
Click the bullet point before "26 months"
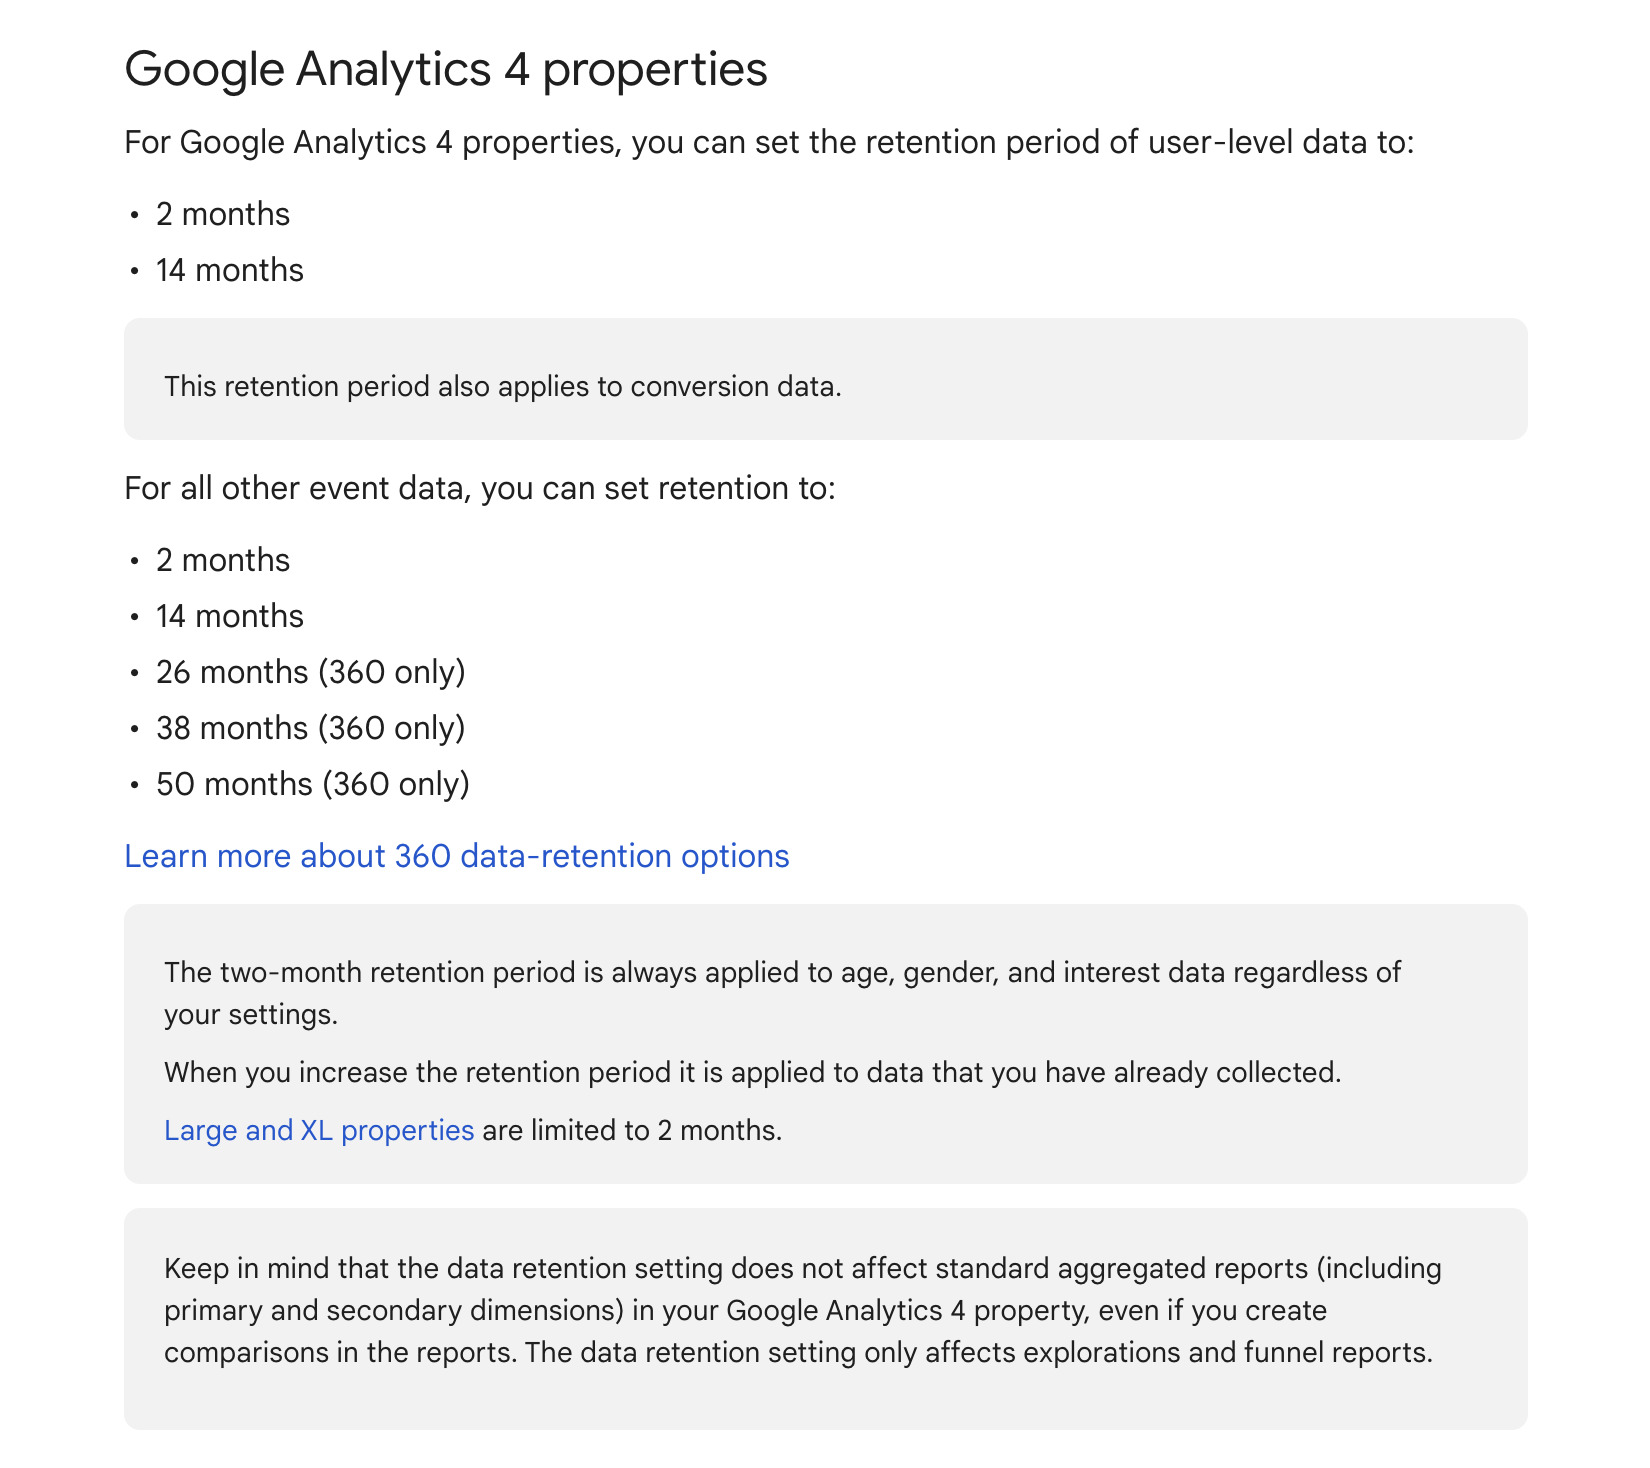coord(135,673)
